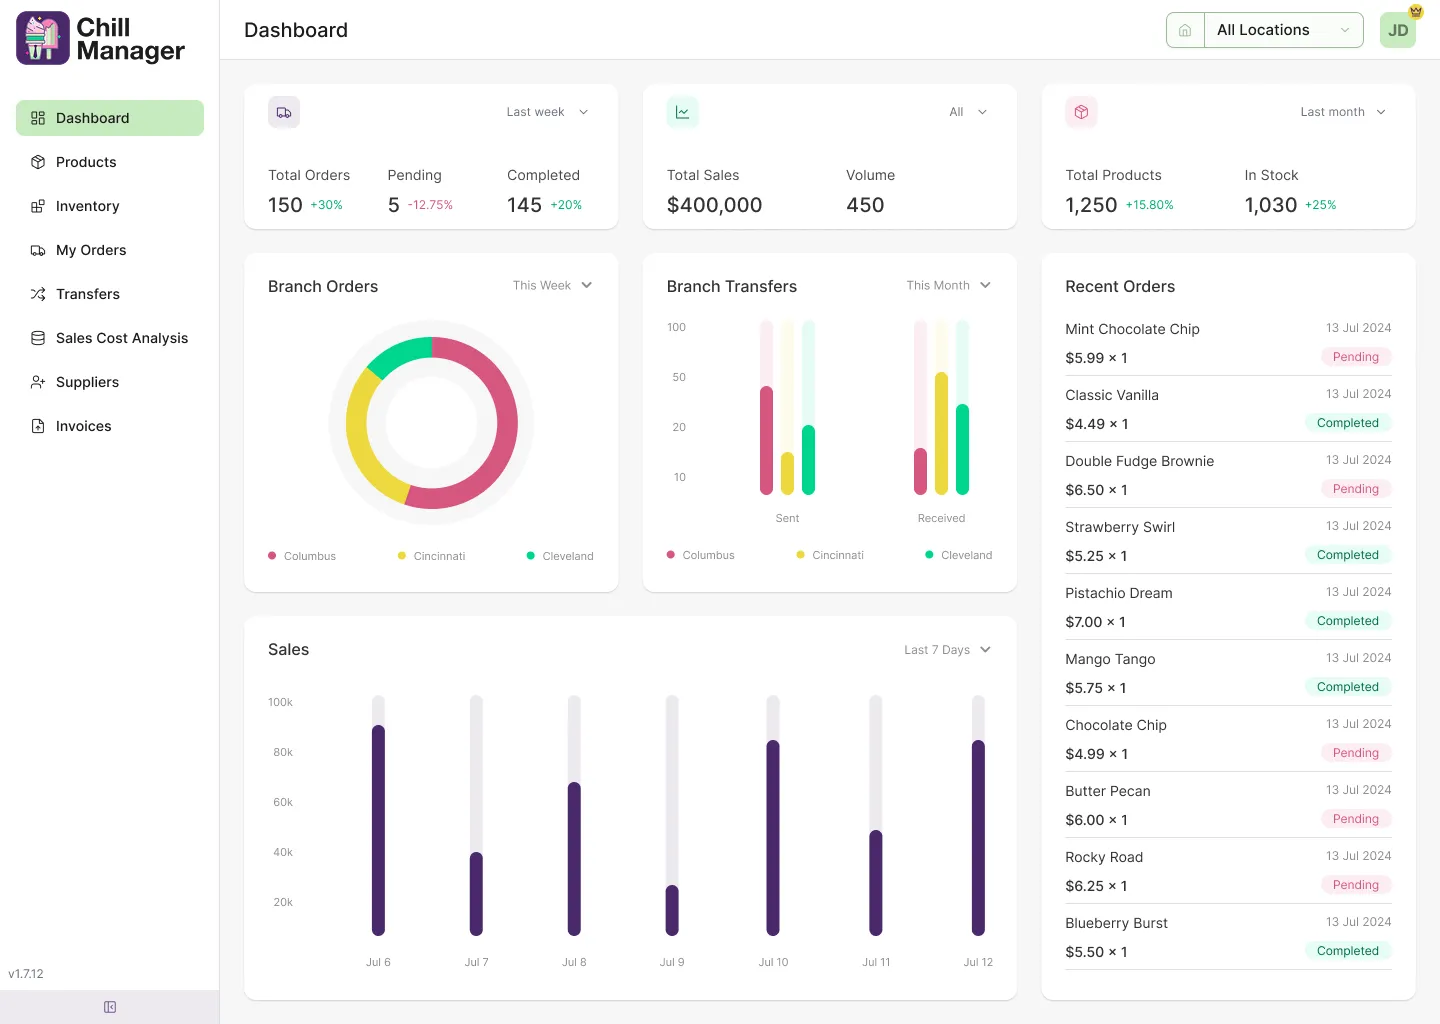The image size is (1440, 1024).
Task: Expand the Last week orders filter
Action: click(x=547, y=112)
